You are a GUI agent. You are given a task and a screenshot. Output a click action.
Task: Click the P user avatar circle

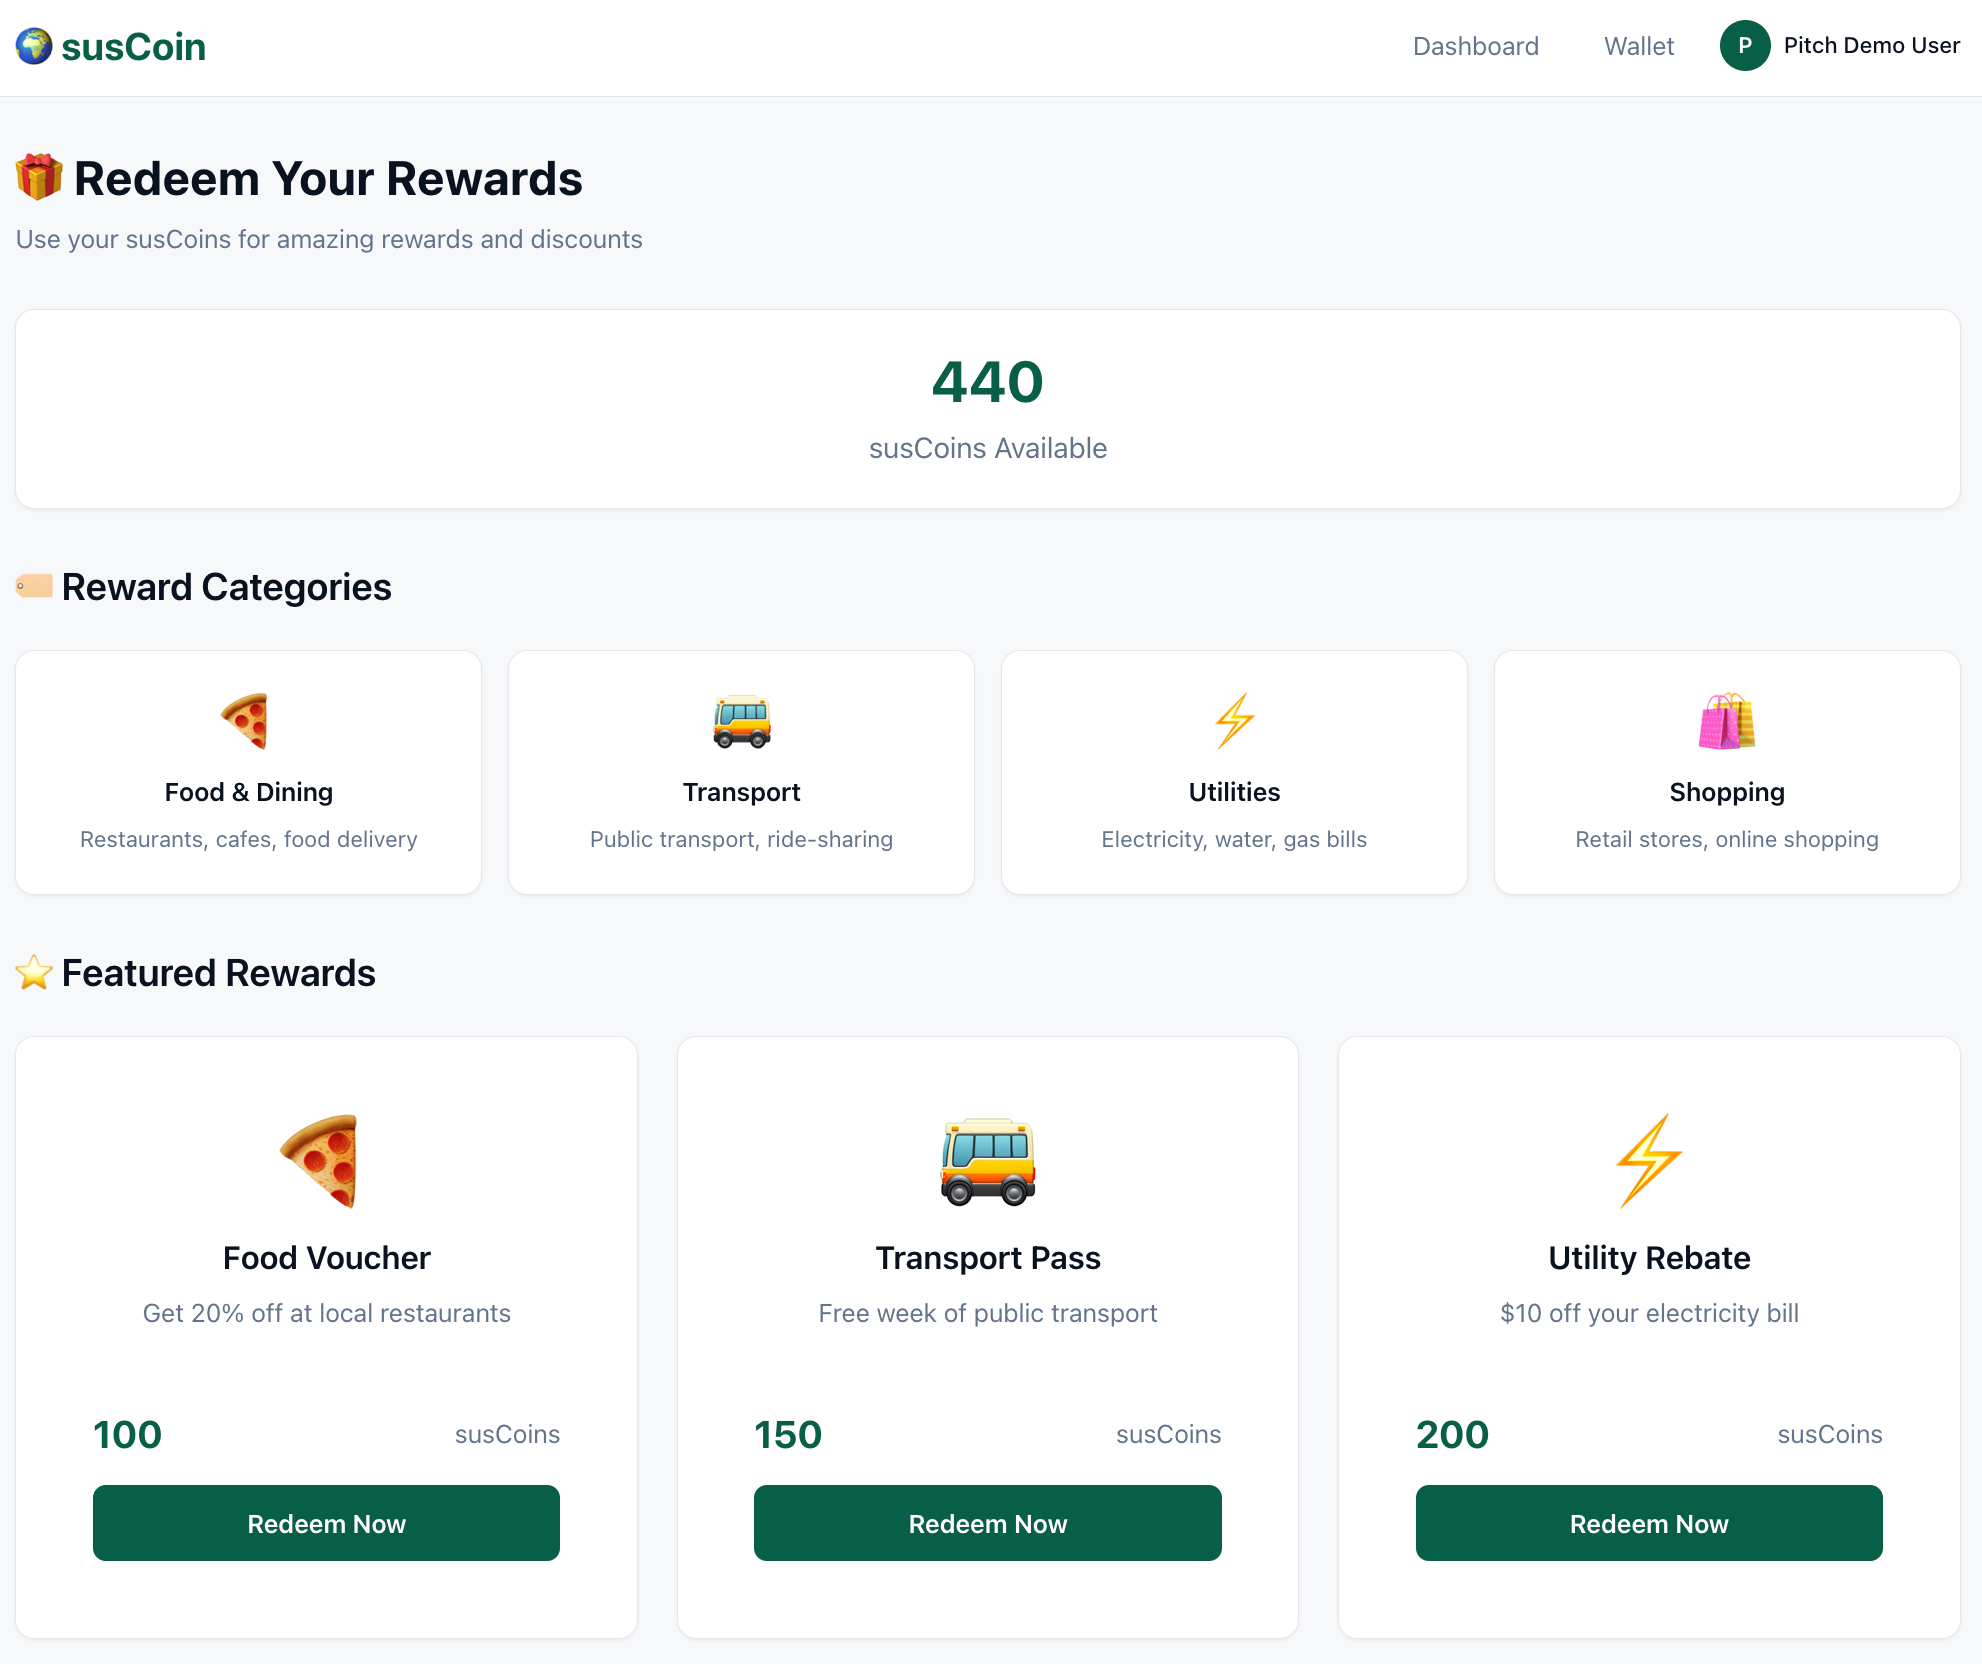[x=1744, y=46]
